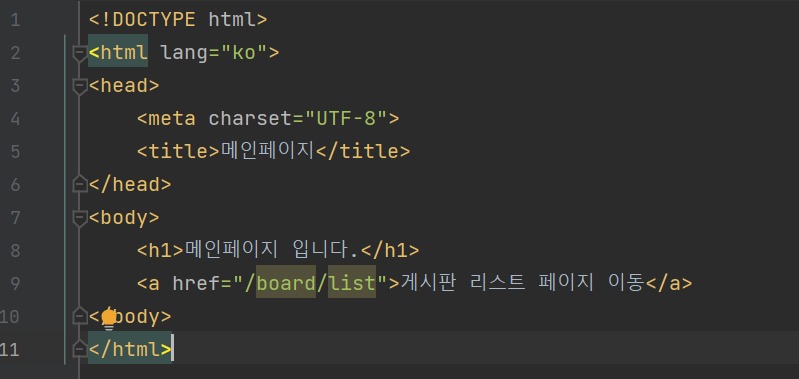Click the href attribute name
This screenshot has width=799, height=379.
click(x=196, y=283)
